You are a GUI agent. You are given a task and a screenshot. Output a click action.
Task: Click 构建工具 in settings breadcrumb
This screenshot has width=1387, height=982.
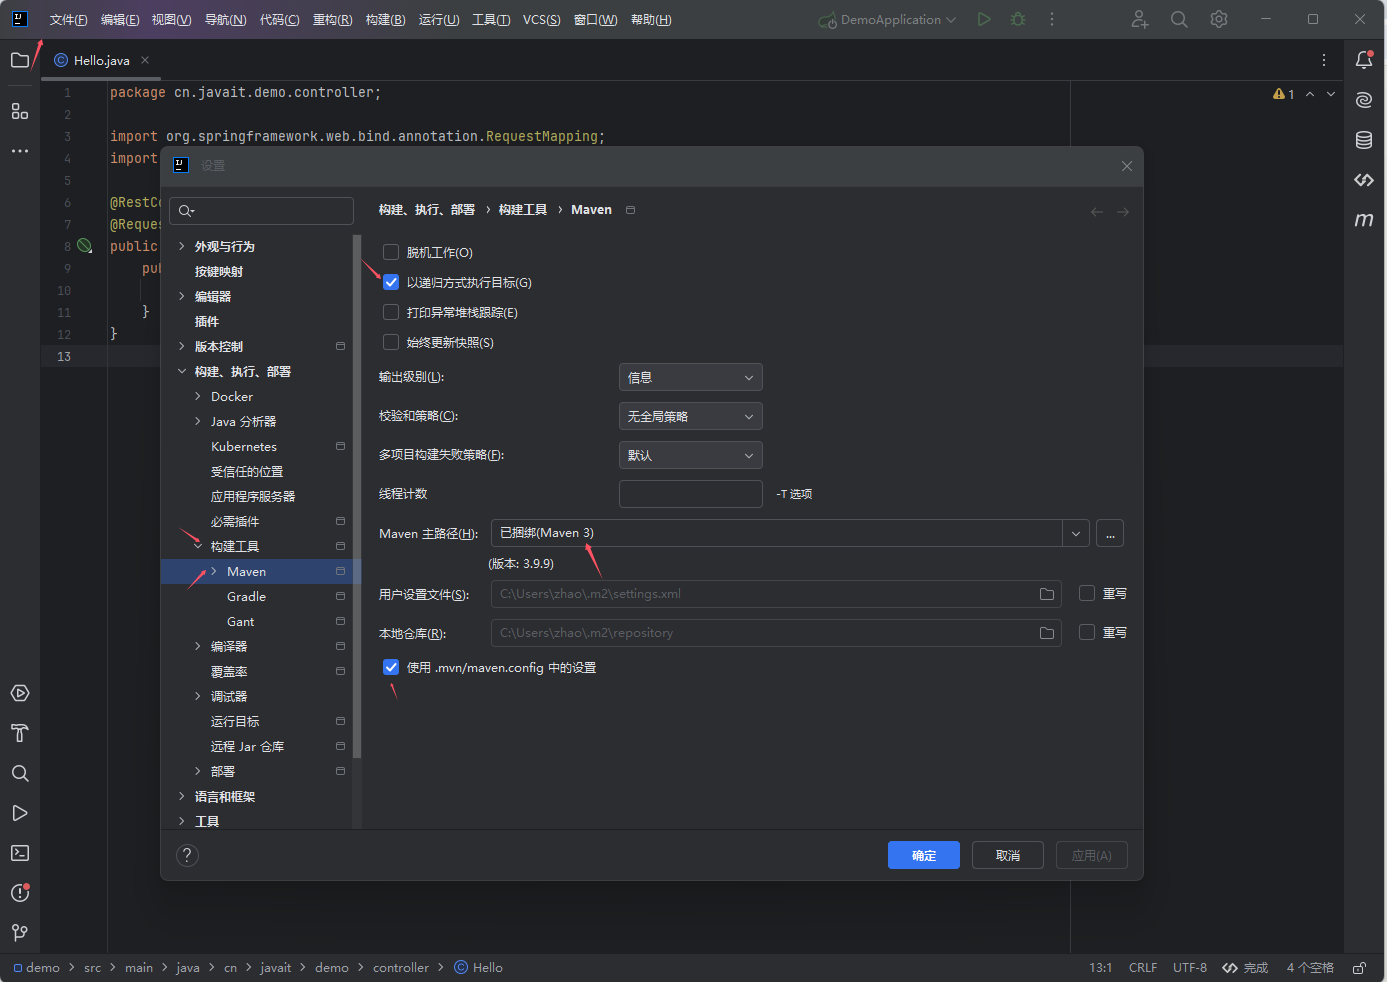523,210
